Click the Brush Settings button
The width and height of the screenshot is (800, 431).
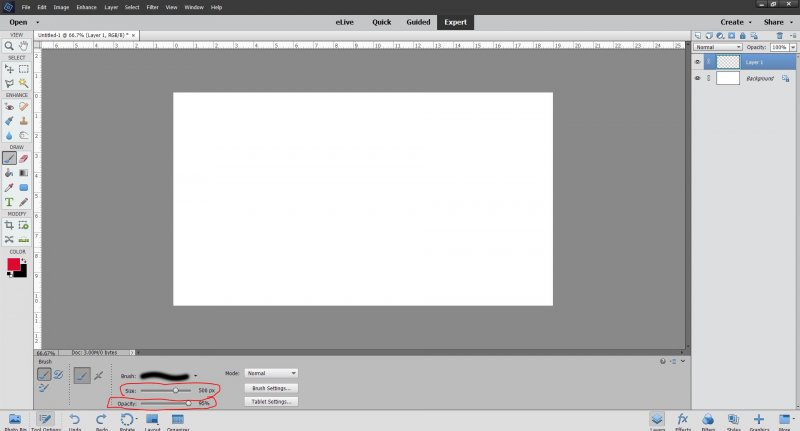[x=271, y=388]
